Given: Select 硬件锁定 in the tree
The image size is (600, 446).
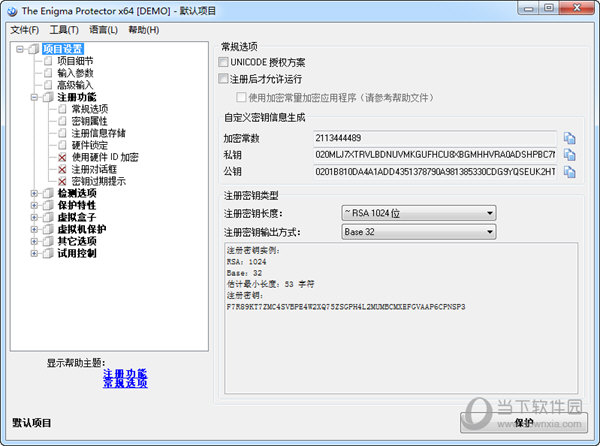Looking at the screenshot, I should pyautogui.click(x=90, y=145).
